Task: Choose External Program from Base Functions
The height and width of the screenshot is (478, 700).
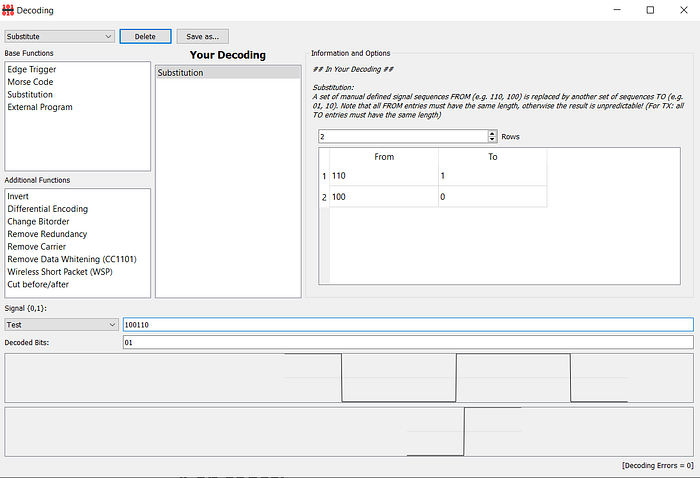Action: coord(40,107)
